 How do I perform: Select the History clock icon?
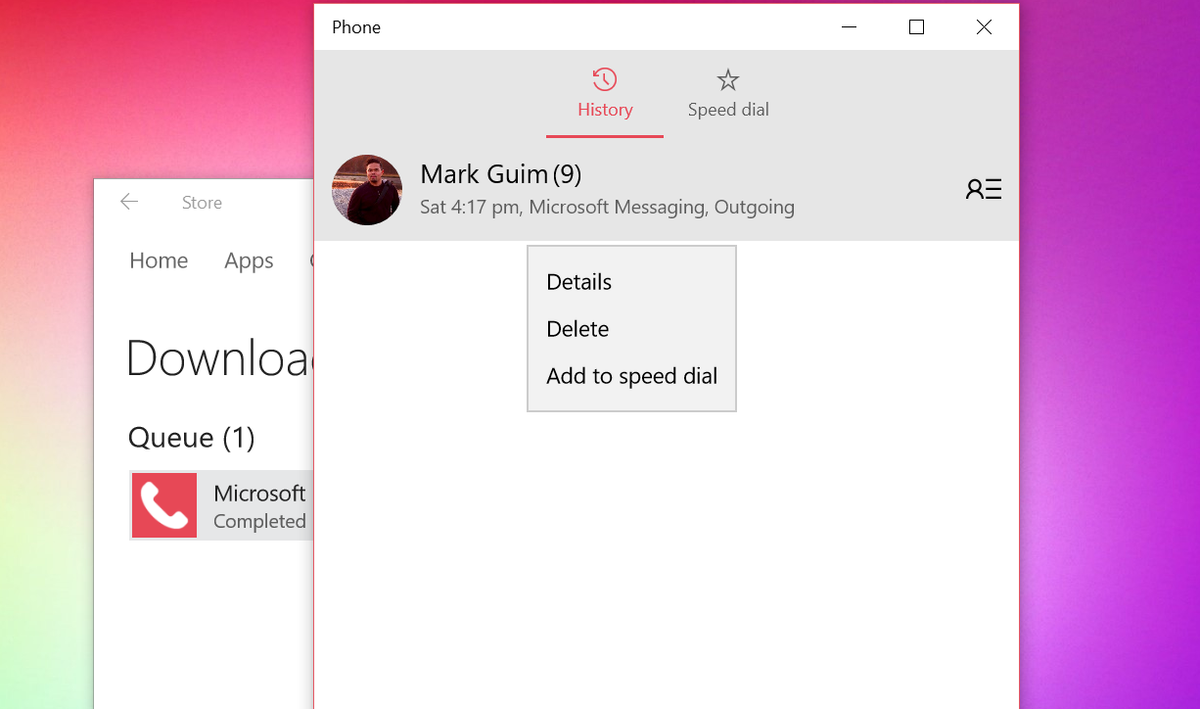604,78
